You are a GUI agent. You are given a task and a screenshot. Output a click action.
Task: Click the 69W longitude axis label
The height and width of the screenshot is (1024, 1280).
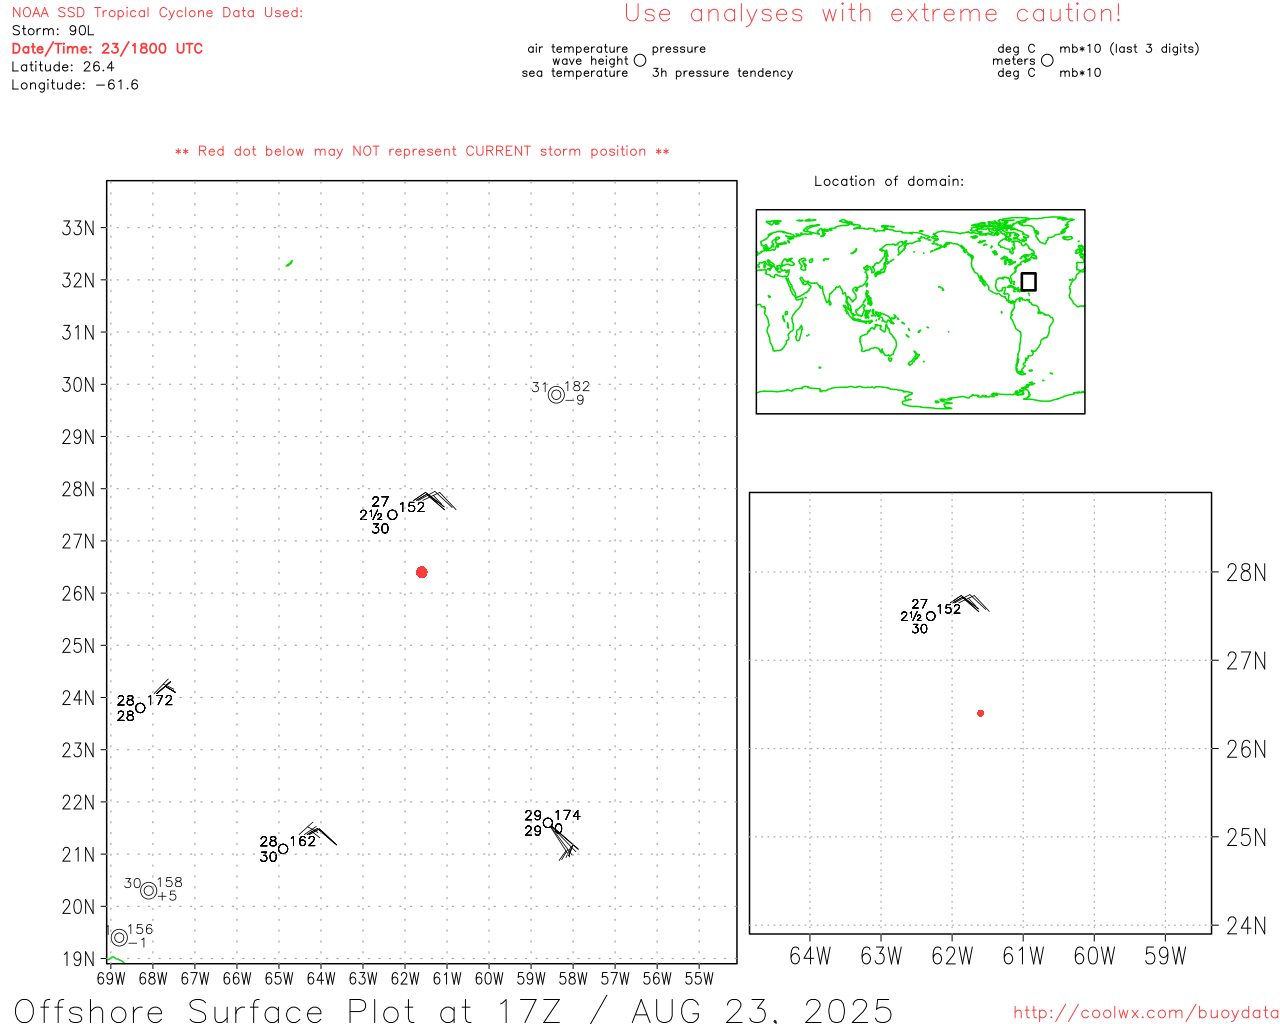point(111,978)
